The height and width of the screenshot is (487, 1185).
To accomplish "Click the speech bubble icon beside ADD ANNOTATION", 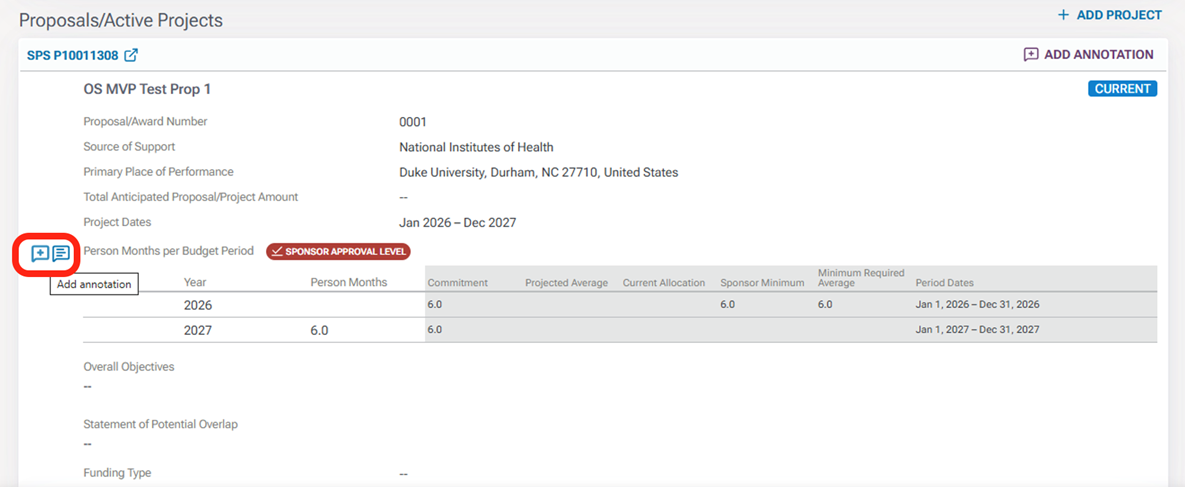I will tap(1031, 55).
